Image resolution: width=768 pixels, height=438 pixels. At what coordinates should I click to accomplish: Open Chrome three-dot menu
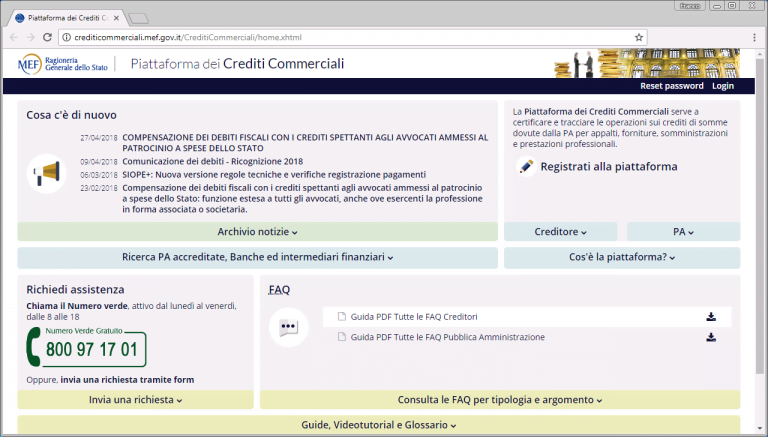coord(755,37)
